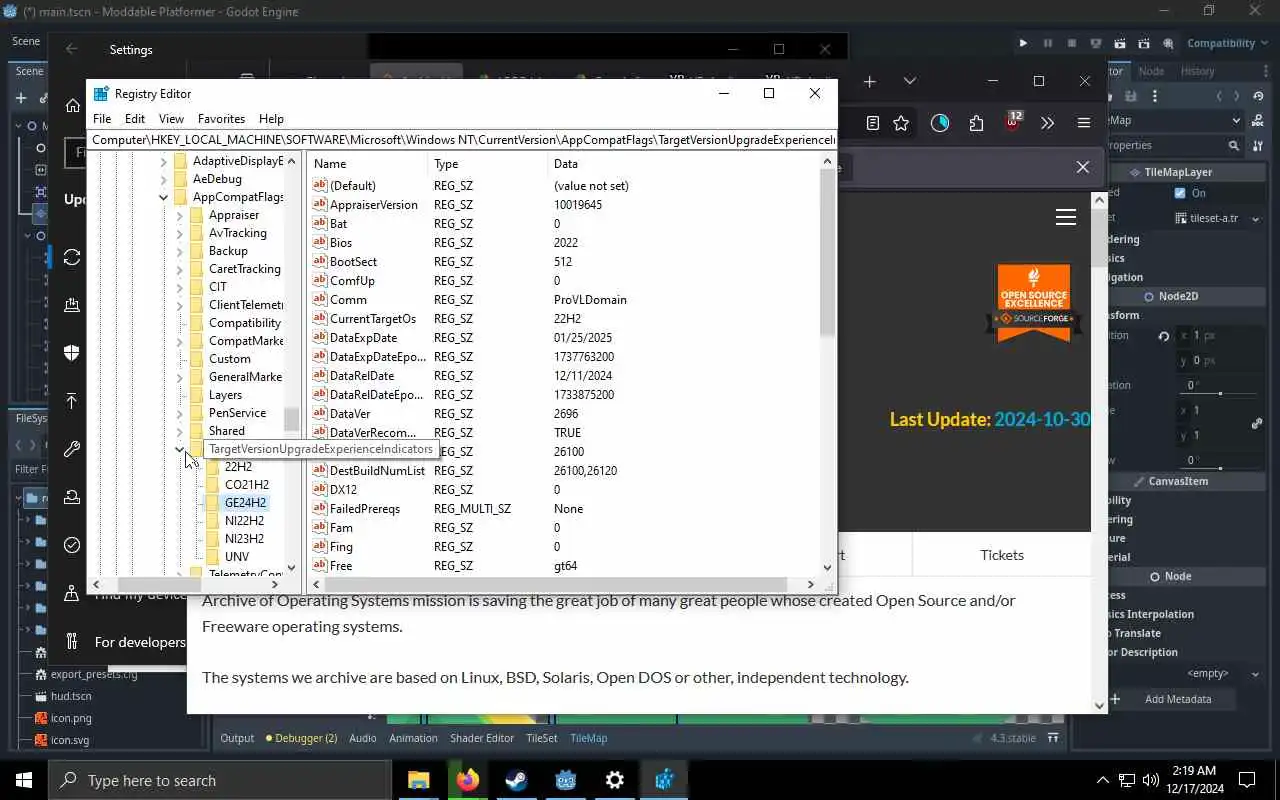Viewport: 1280px width, 800px height.
Task: Open the tileset-a.tres resource dropdown
Action: [x=1258, y=218]
